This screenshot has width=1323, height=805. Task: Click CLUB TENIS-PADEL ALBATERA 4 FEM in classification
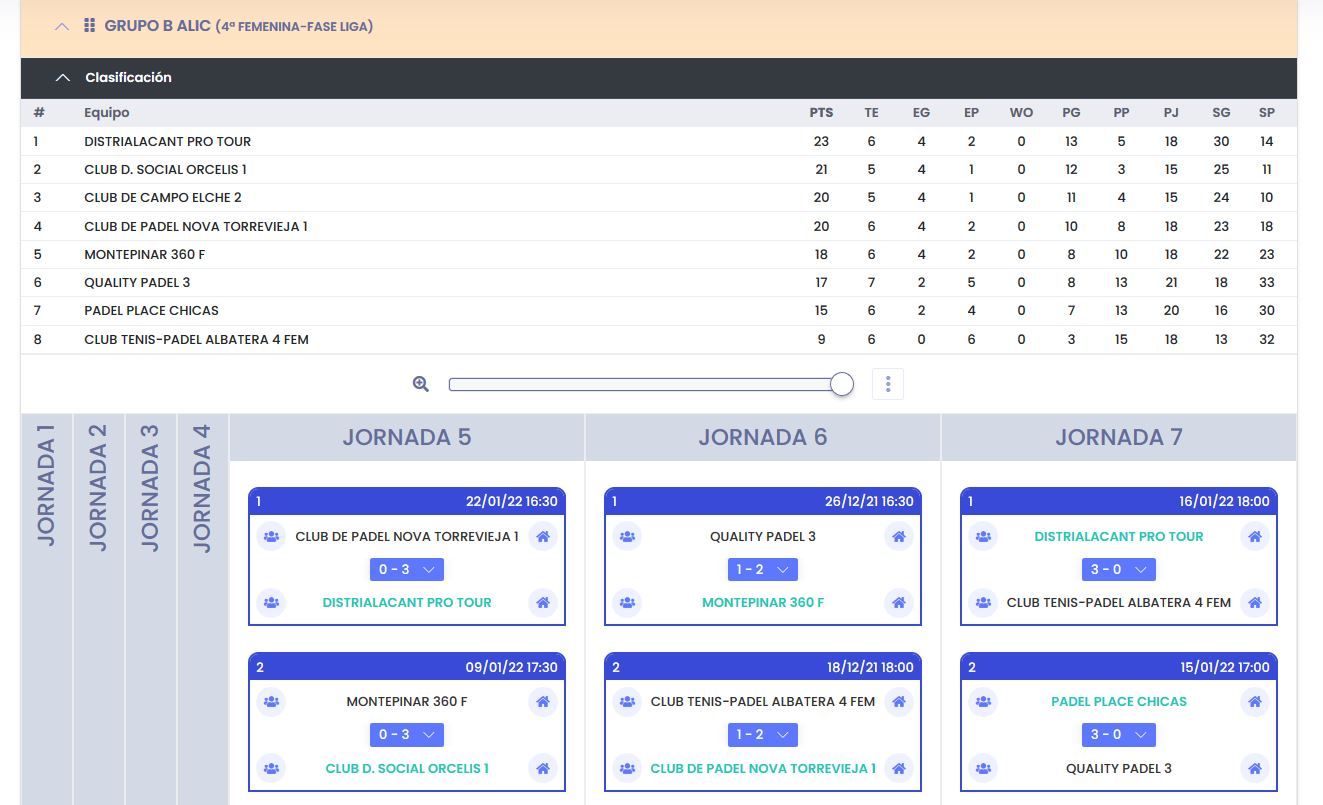196,340
